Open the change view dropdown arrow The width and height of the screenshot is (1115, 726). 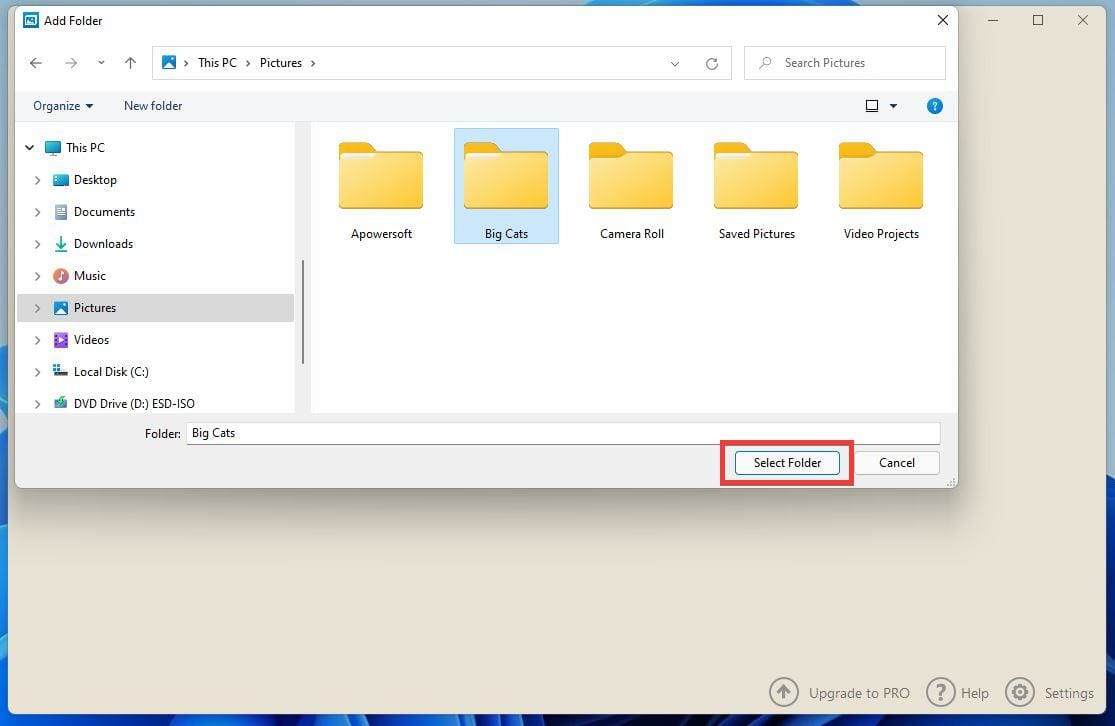893,105
